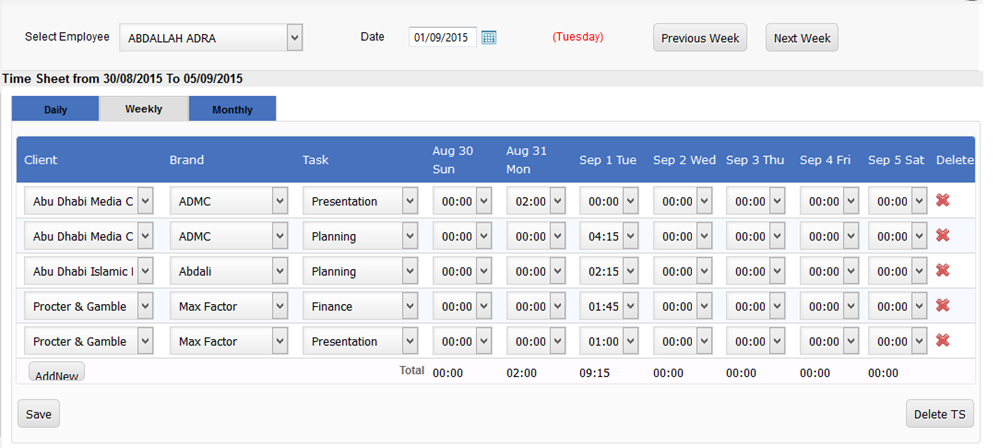Expand the Aug 31 Mon 02:00 hours dropdown

click(536, 201)
